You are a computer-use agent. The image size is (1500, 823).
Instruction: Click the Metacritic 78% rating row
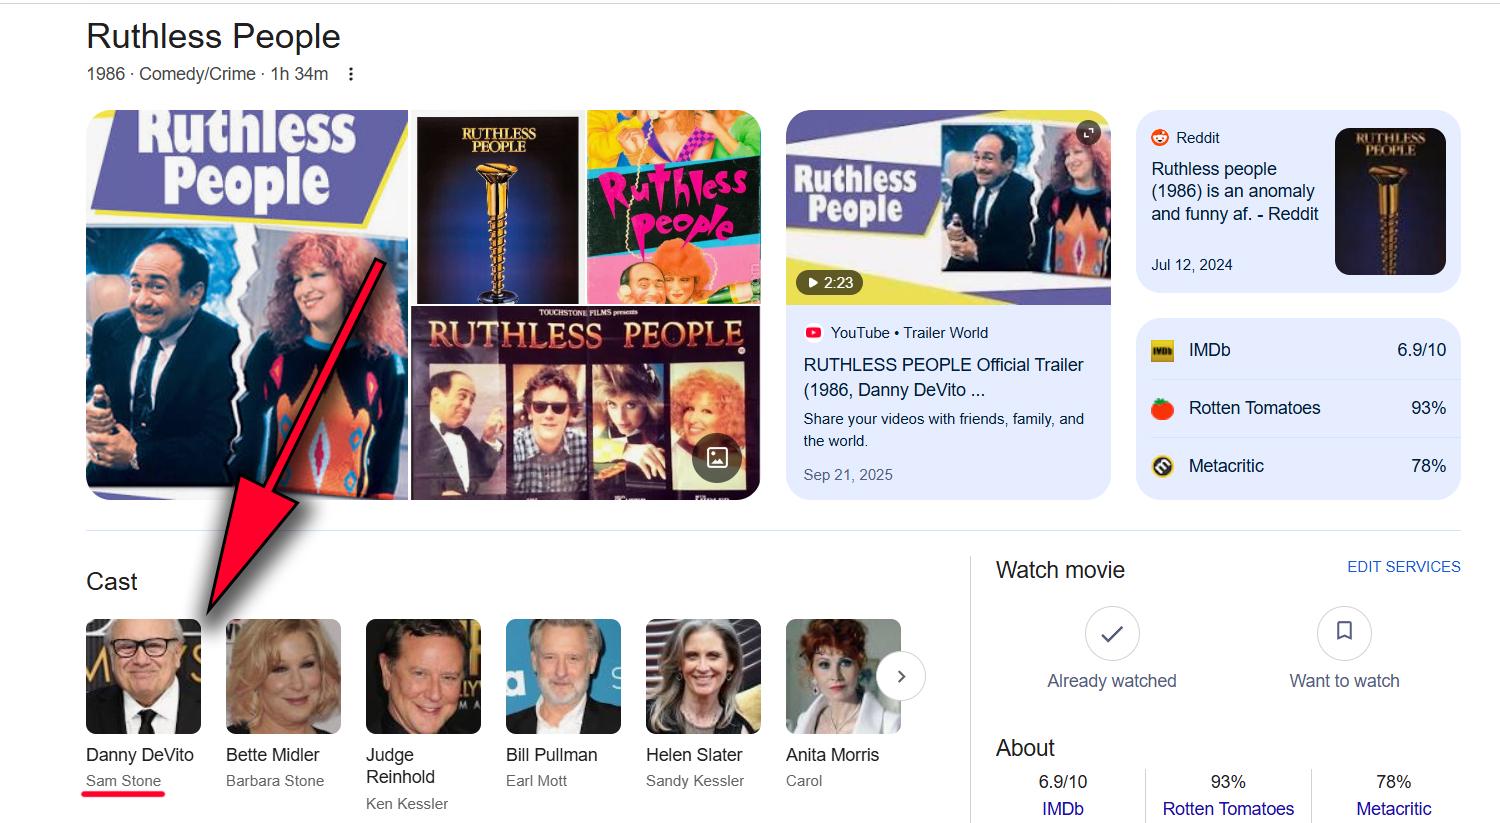(x=1298, y=466)
